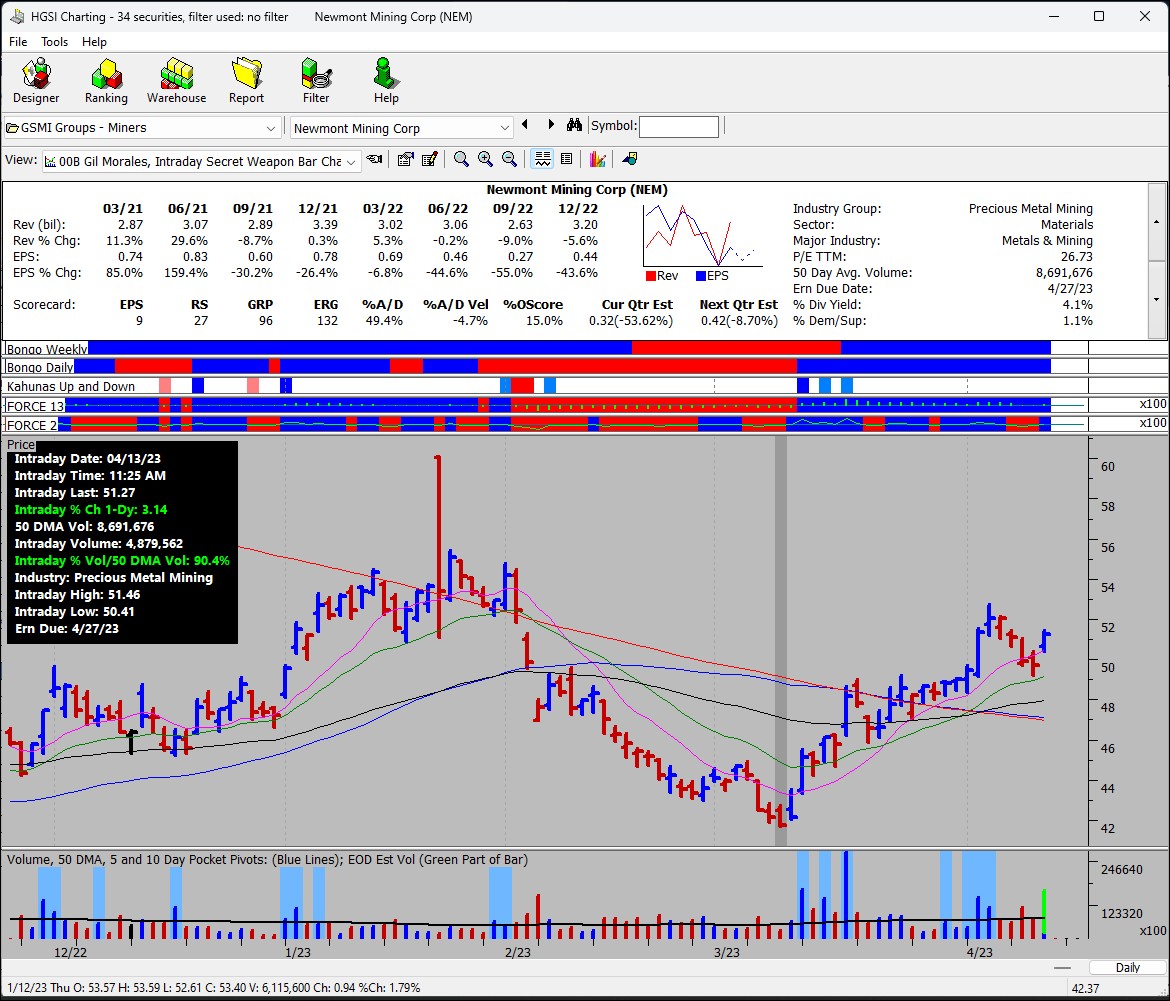Open the File menu

[18, 42]
